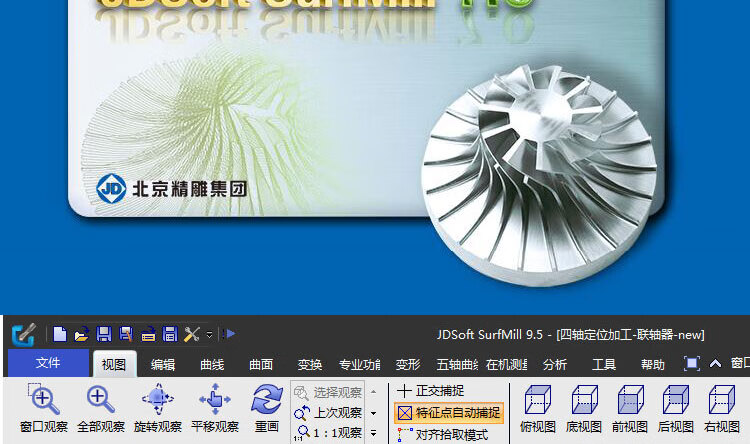750x444 pixels.
Task: Open the 工具 ribbon tab
Action: click(604, 365)
